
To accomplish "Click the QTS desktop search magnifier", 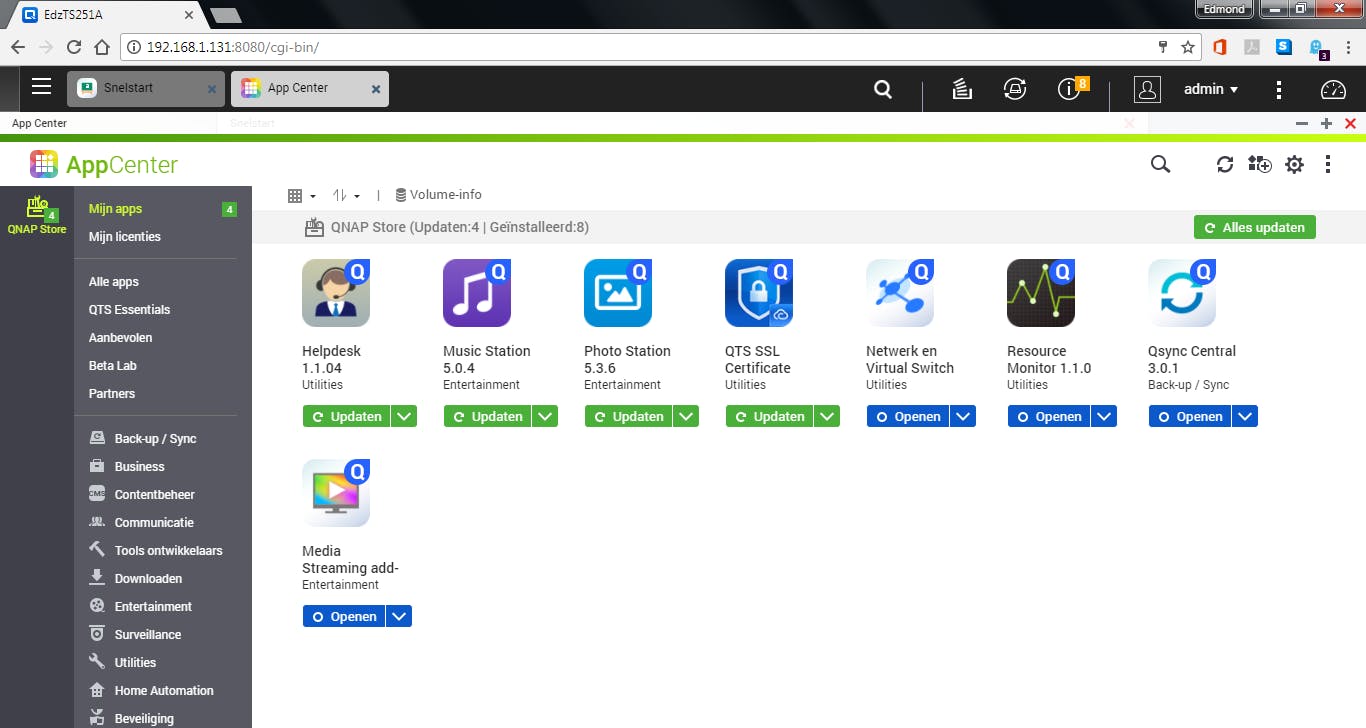I will (883, 89).
